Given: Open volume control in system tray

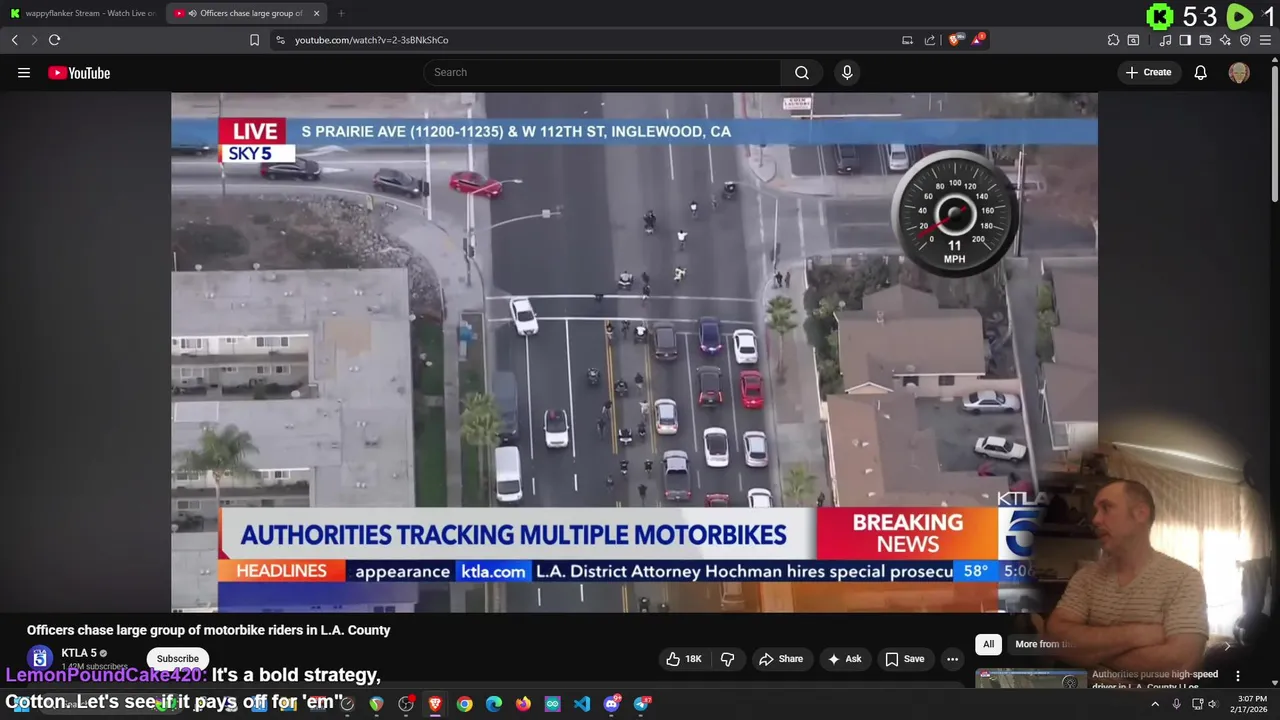Looking at the screenshot, I should click(1215, 704).
